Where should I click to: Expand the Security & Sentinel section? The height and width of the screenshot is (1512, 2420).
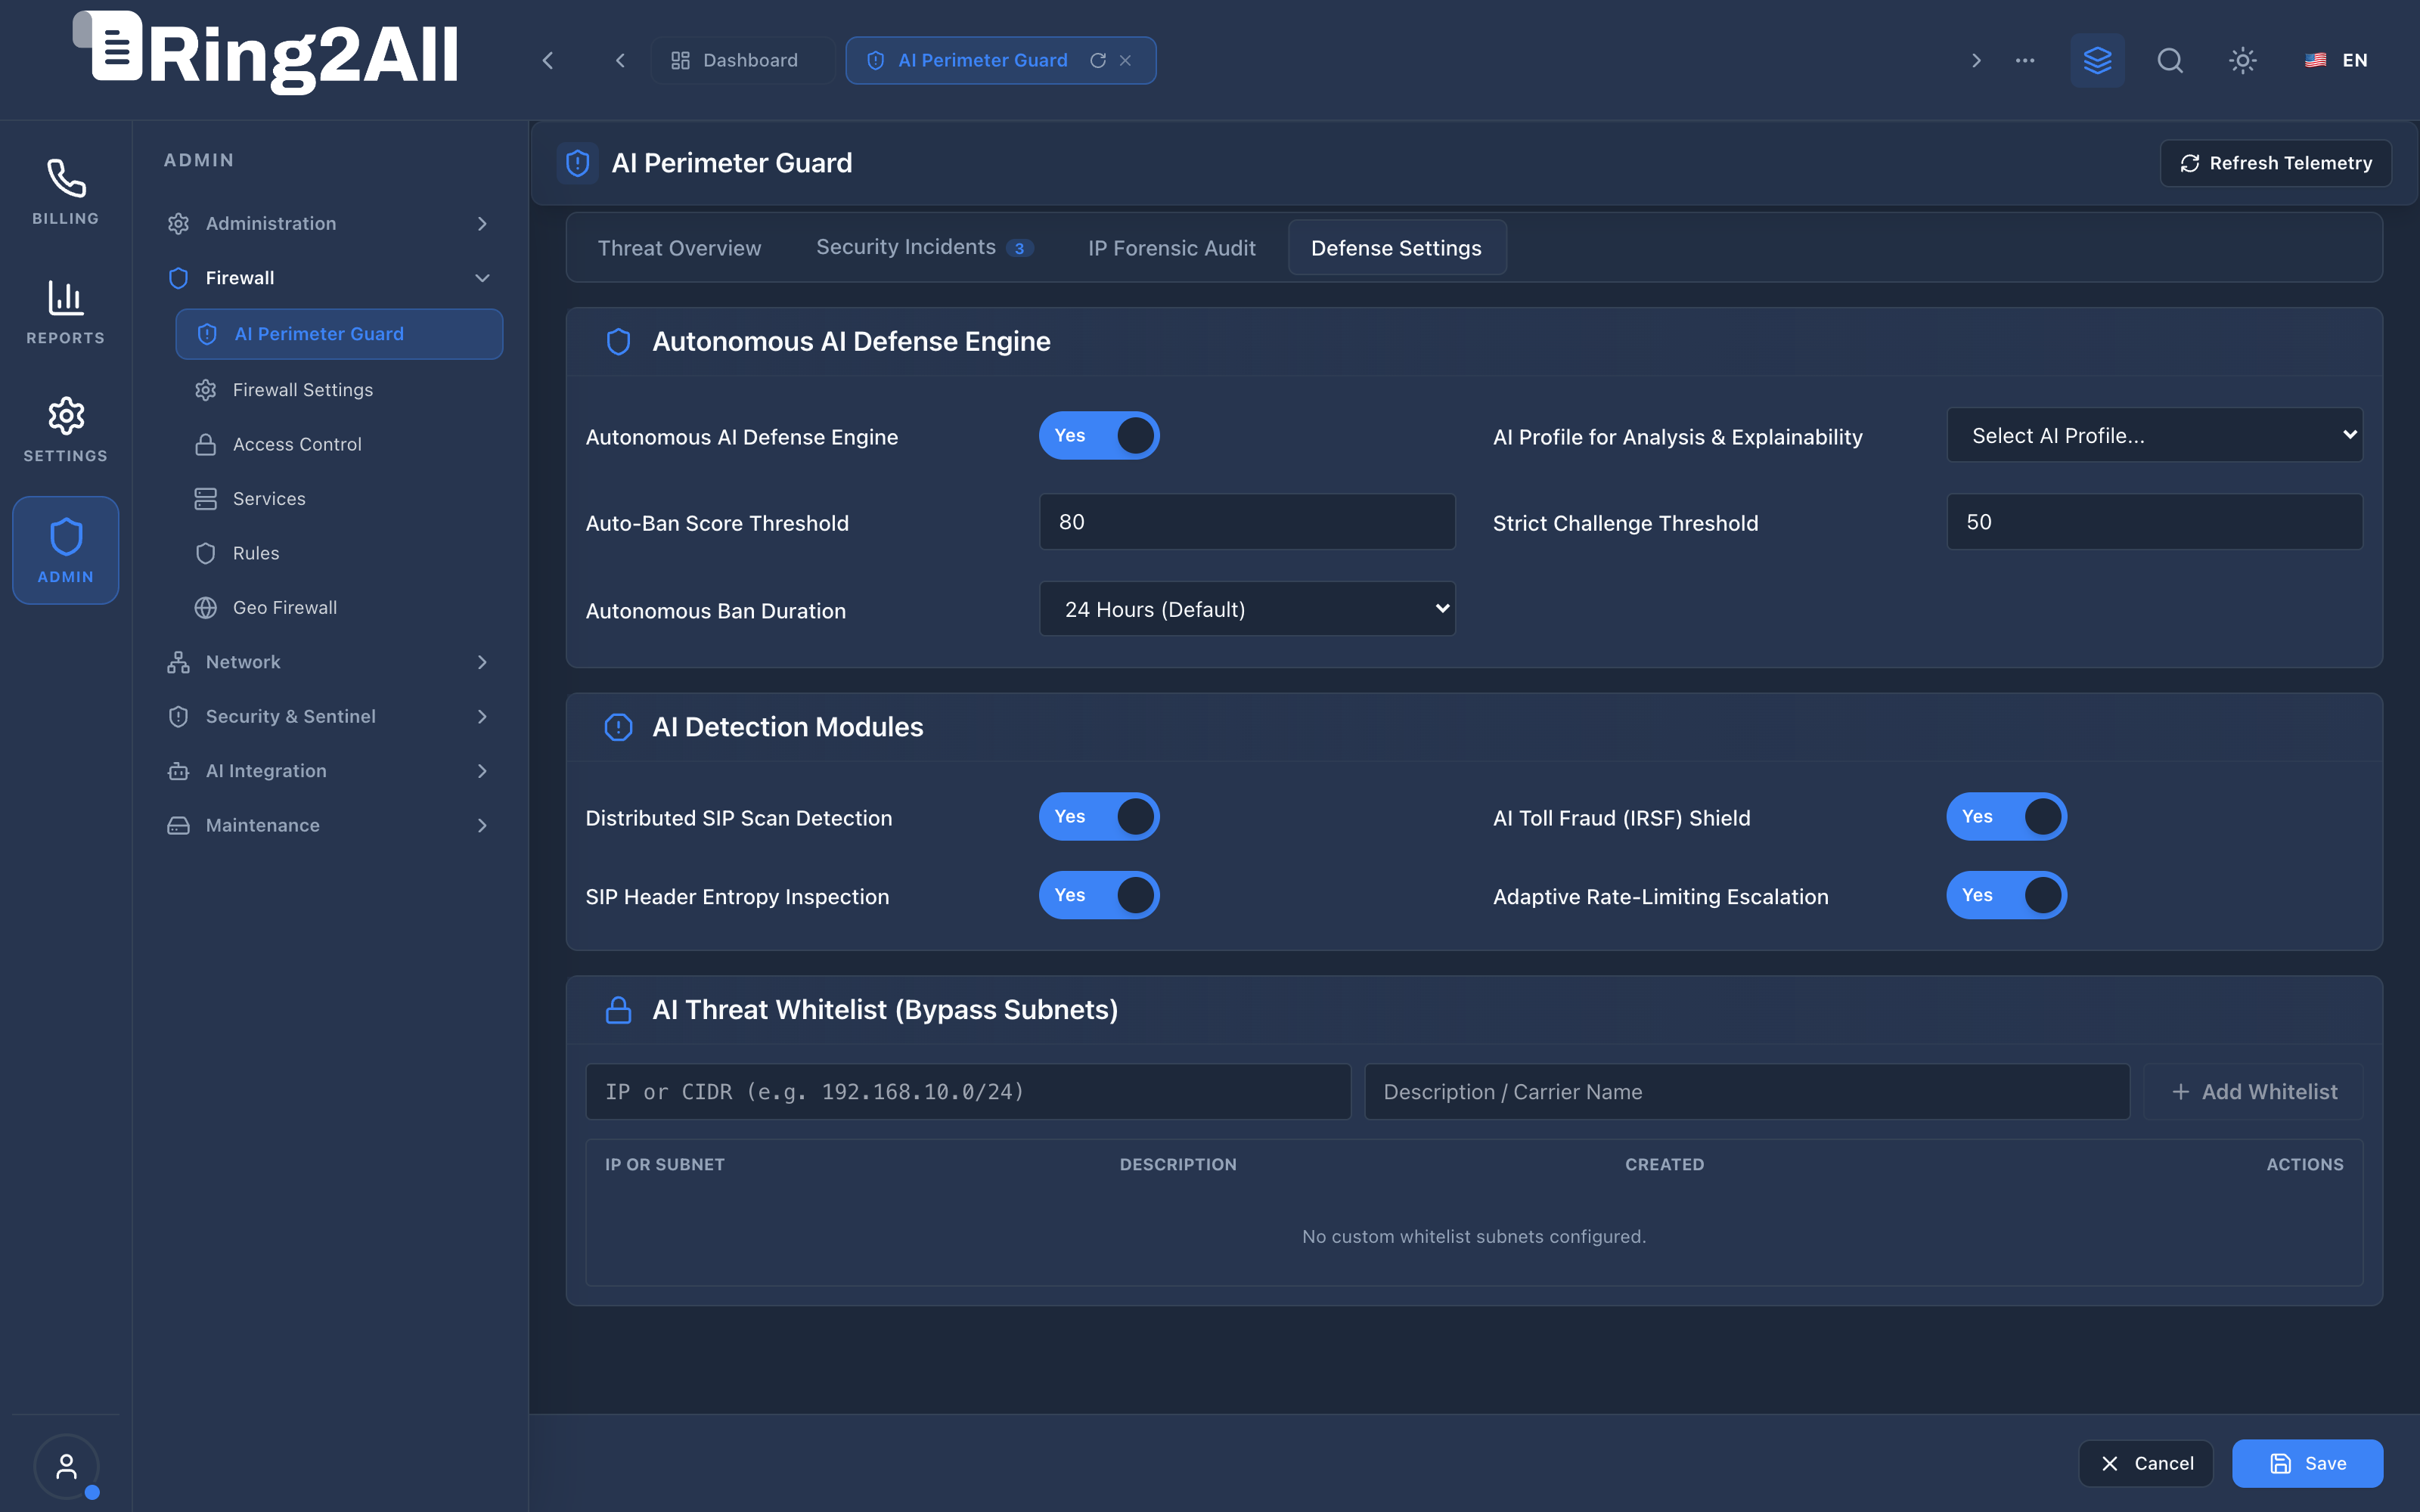329,716
